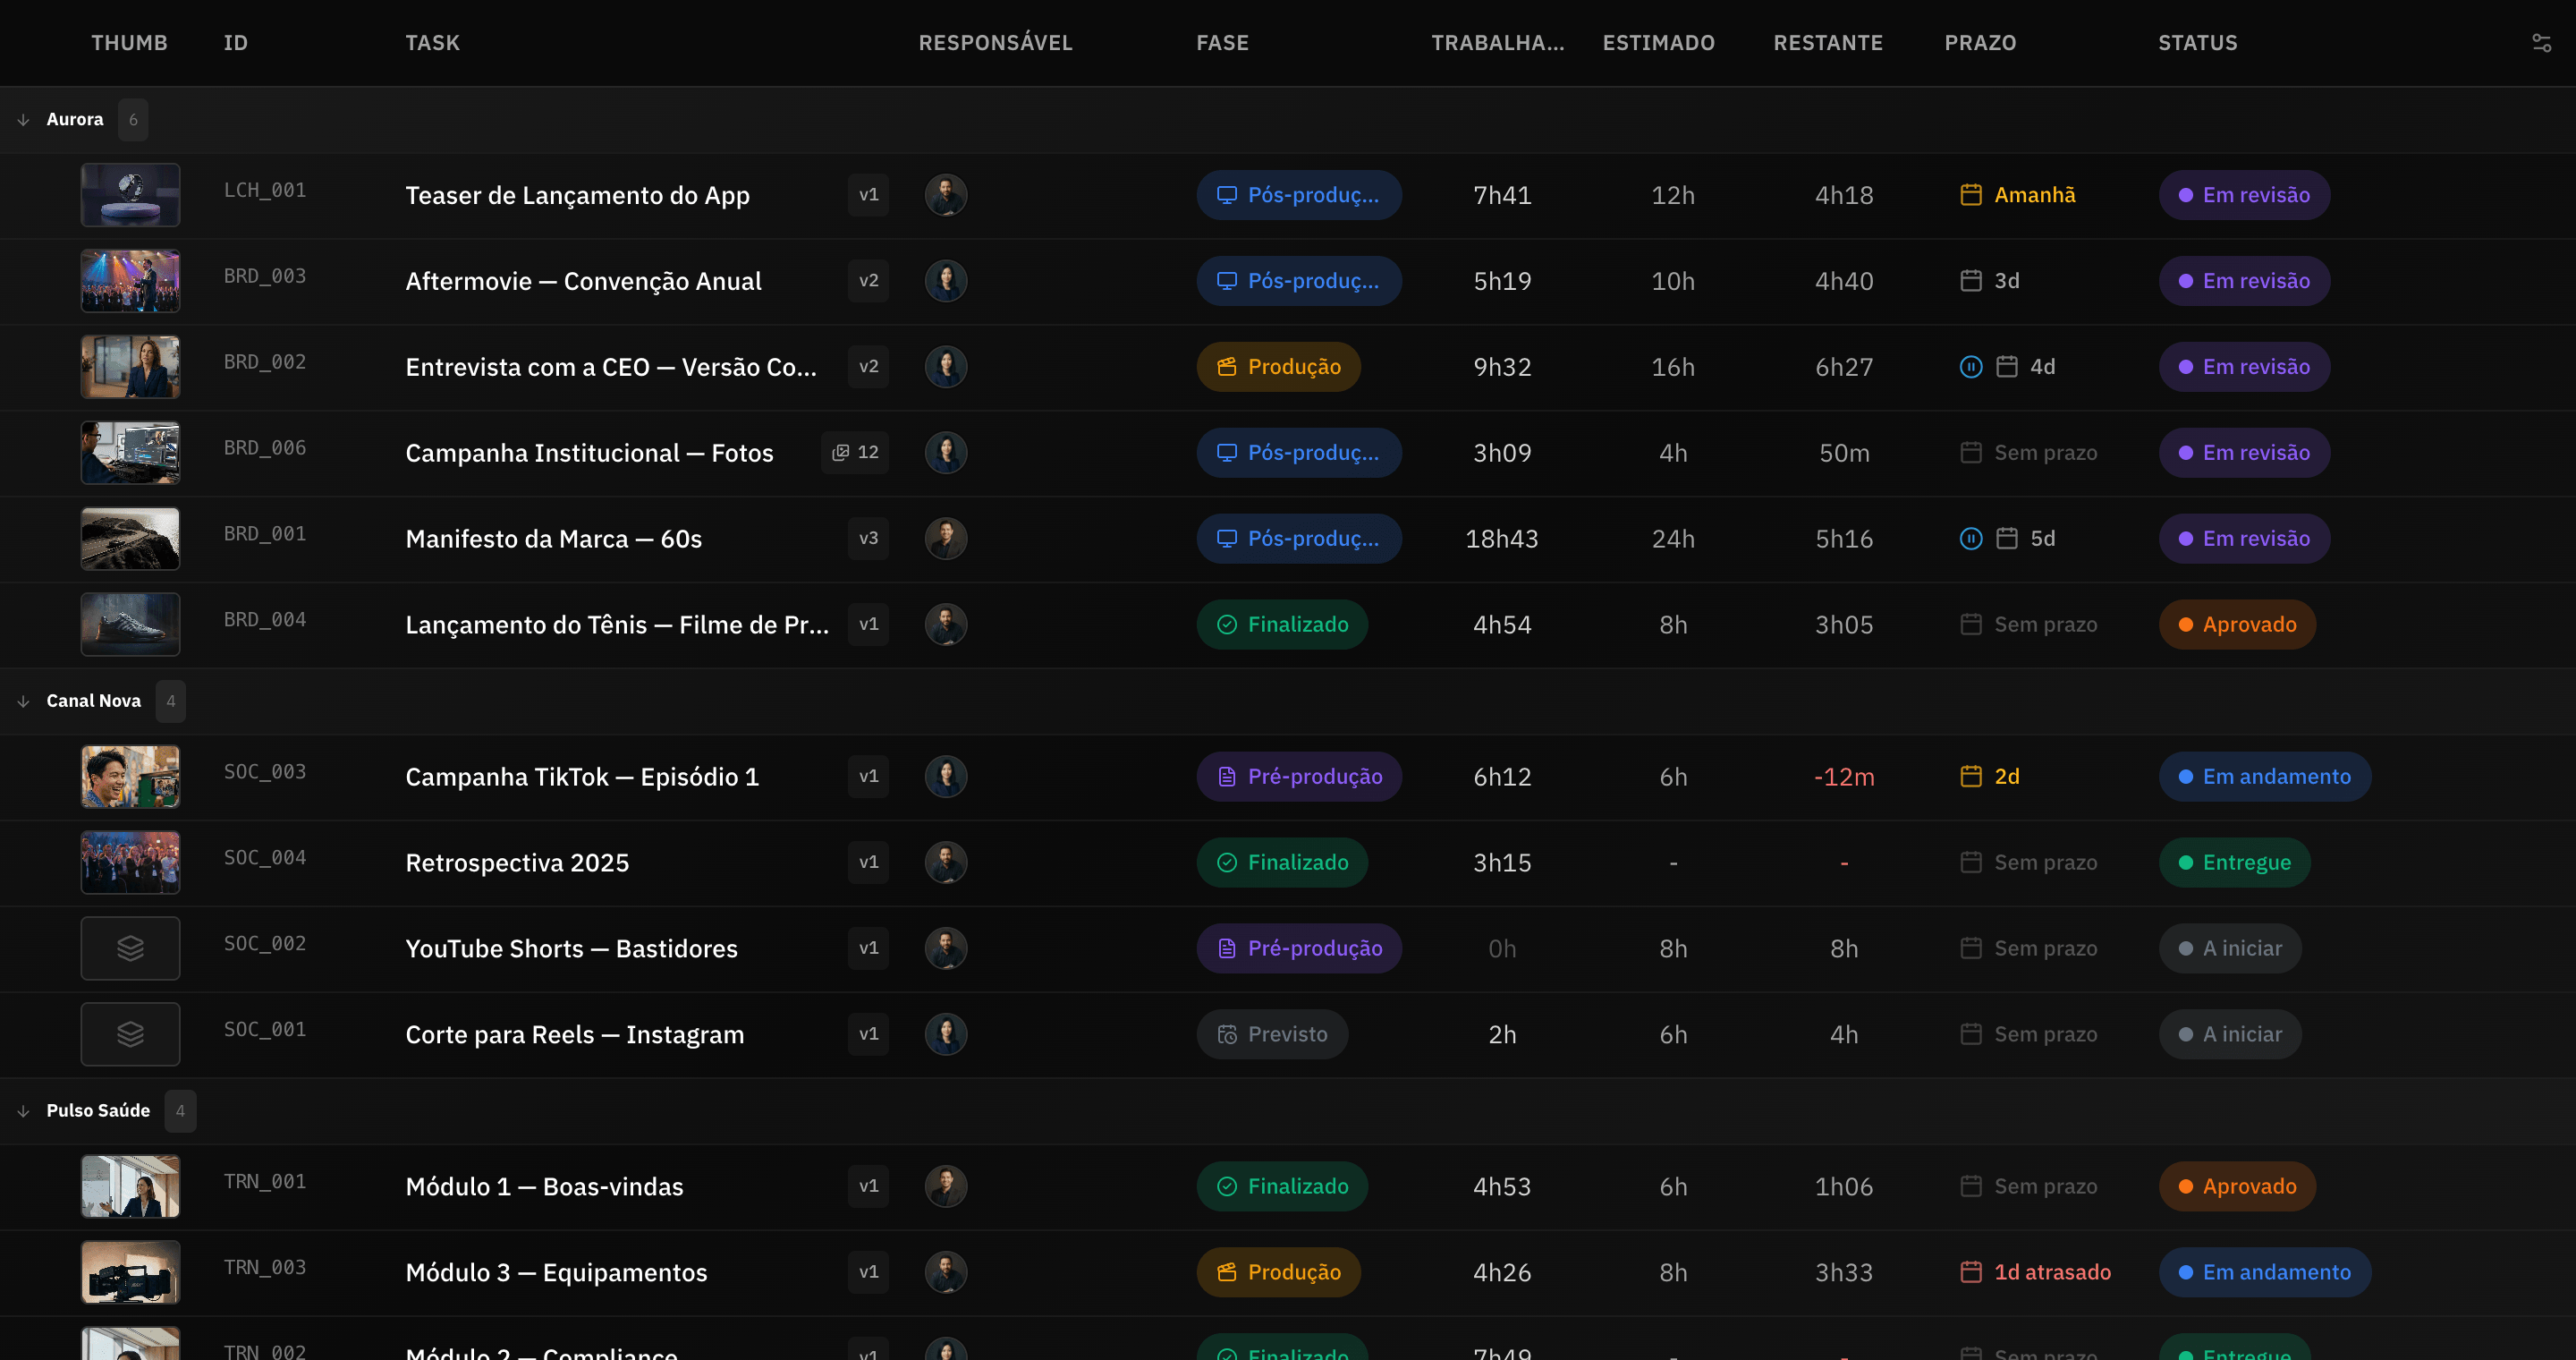
Task: Sort by the RESPONSÁVEL column header
Action: [995, 43]
